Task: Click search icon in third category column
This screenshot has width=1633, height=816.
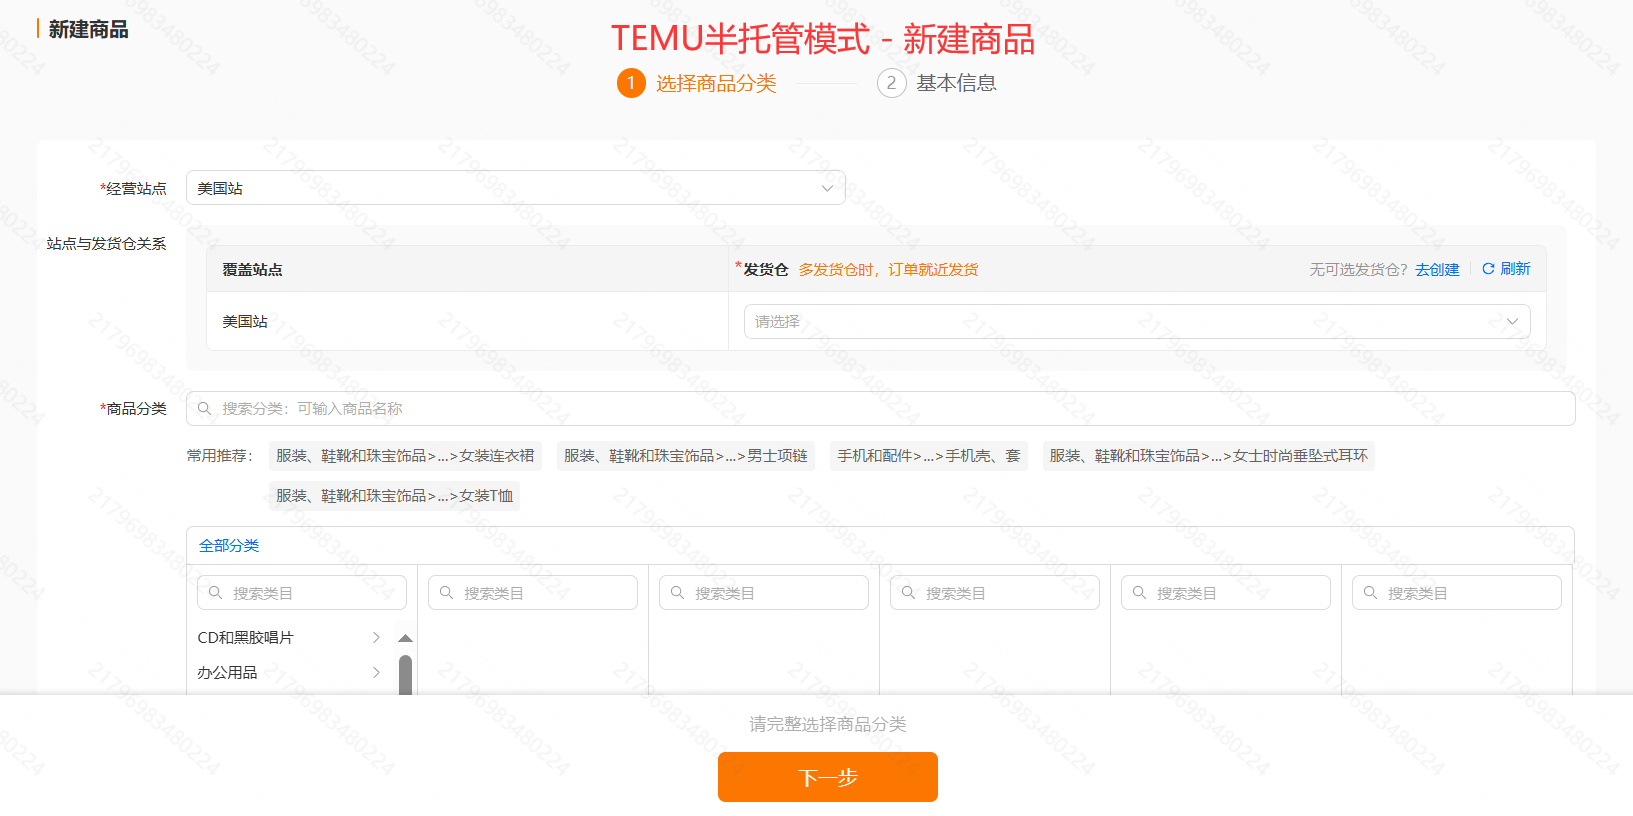Action: 677,593
